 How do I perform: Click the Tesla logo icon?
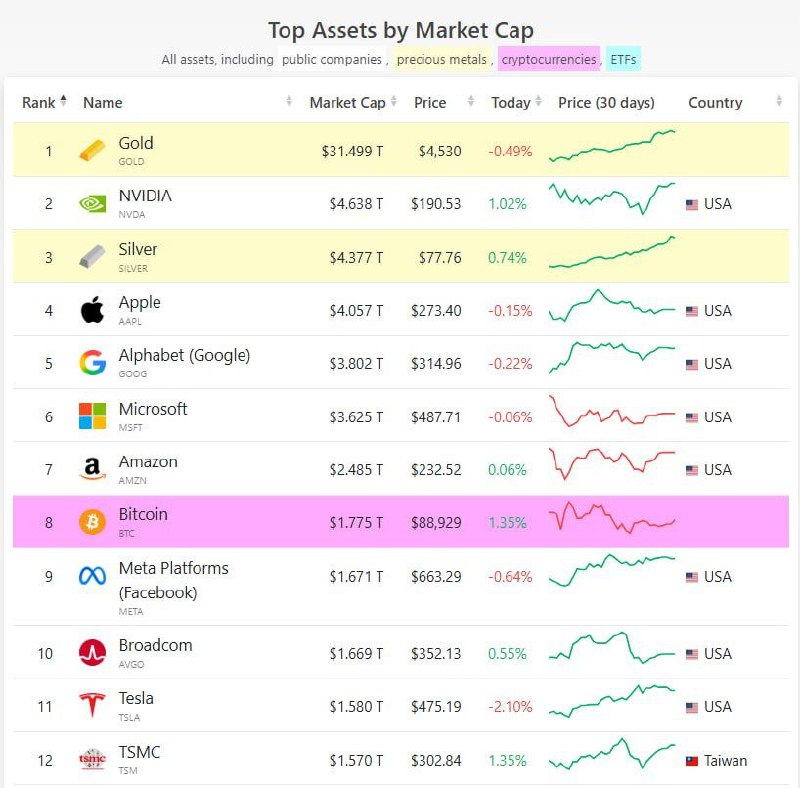(92, 706)
